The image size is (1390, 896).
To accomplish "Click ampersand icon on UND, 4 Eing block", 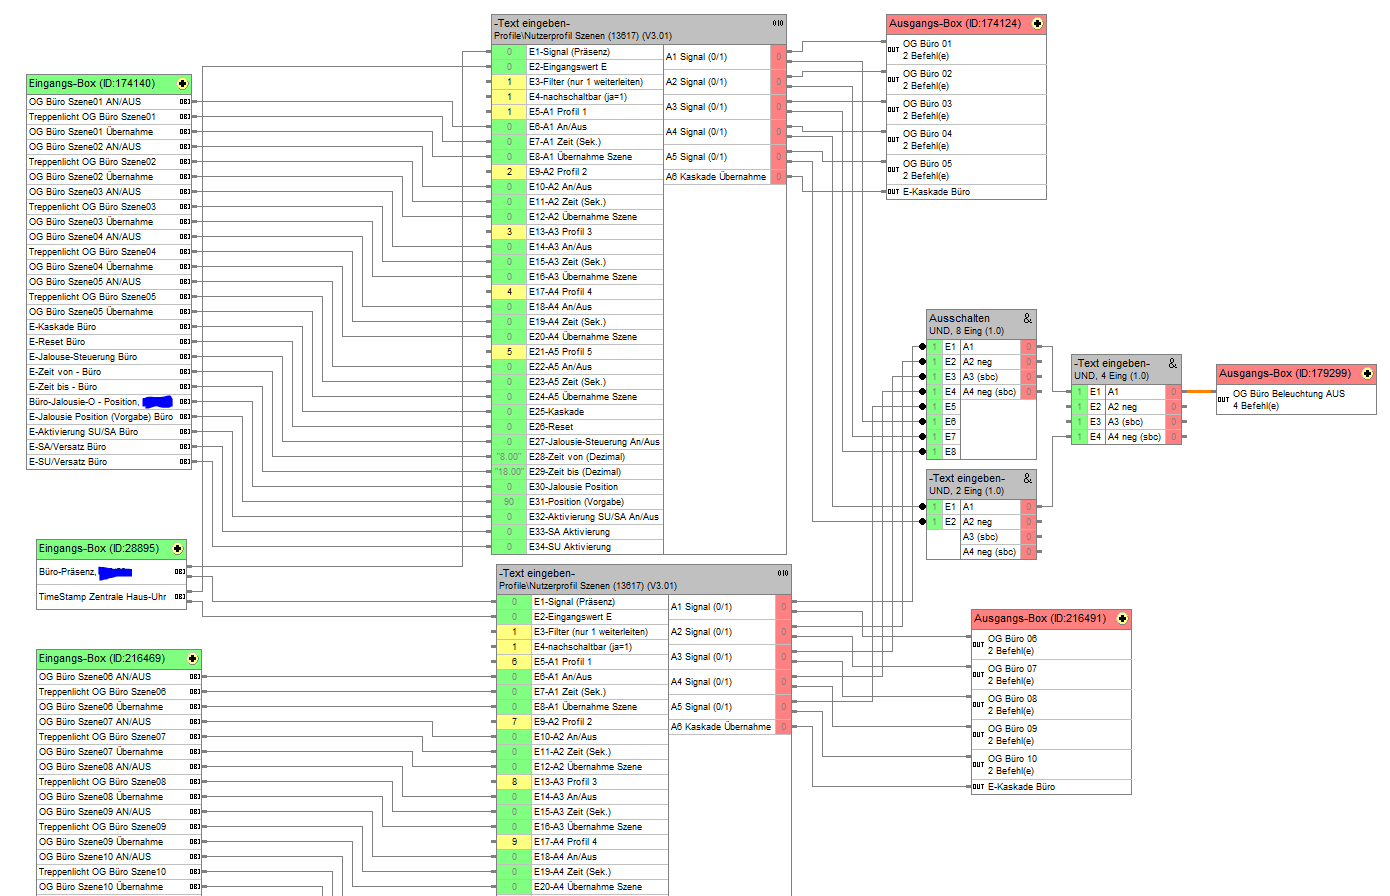I will point(1172,363).
